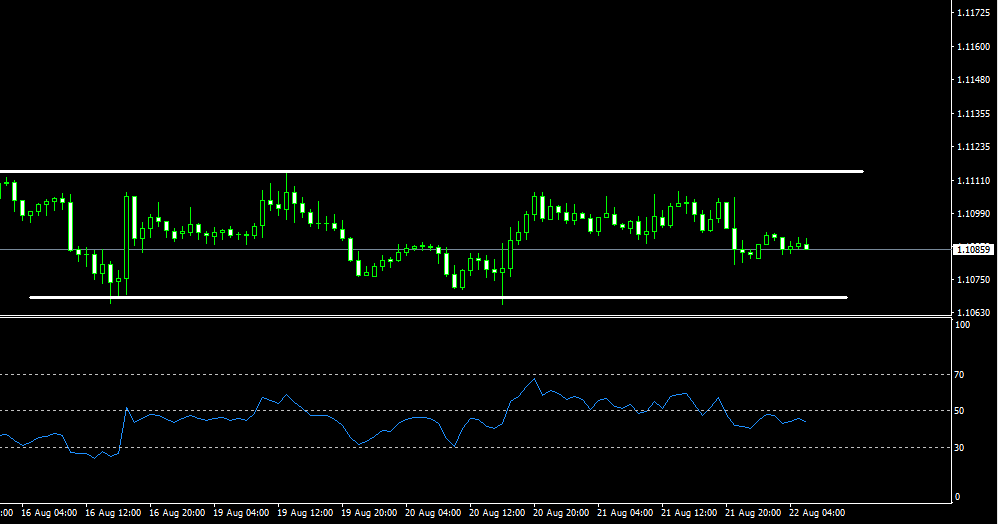Click the 19 Aug 04:00 time label
Viewport: 999px width, 524px height.
[241, 513]
